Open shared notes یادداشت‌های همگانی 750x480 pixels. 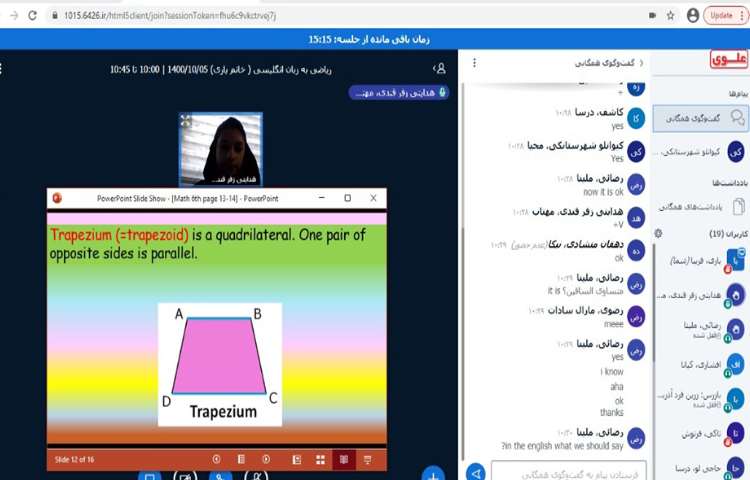coord(701,207)
